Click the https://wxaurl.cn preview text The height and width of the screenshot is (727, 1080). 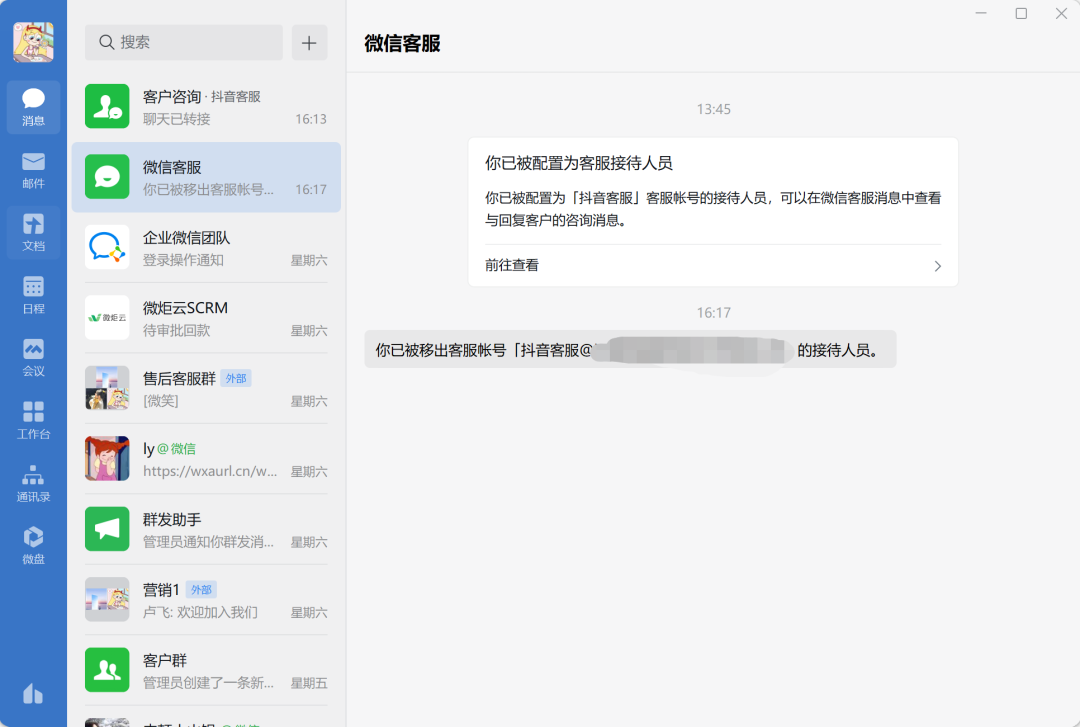(x=210, y=471)
